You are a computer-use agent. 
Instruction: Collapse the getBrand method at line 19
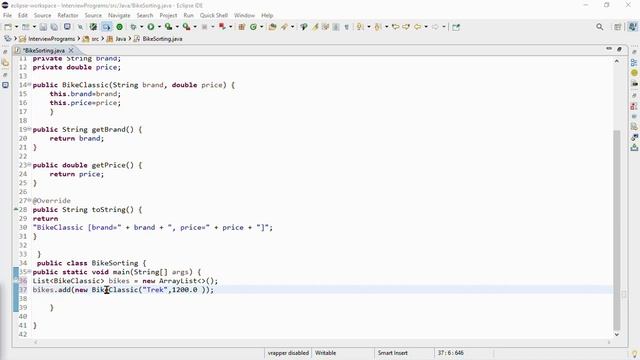(29, 129)
